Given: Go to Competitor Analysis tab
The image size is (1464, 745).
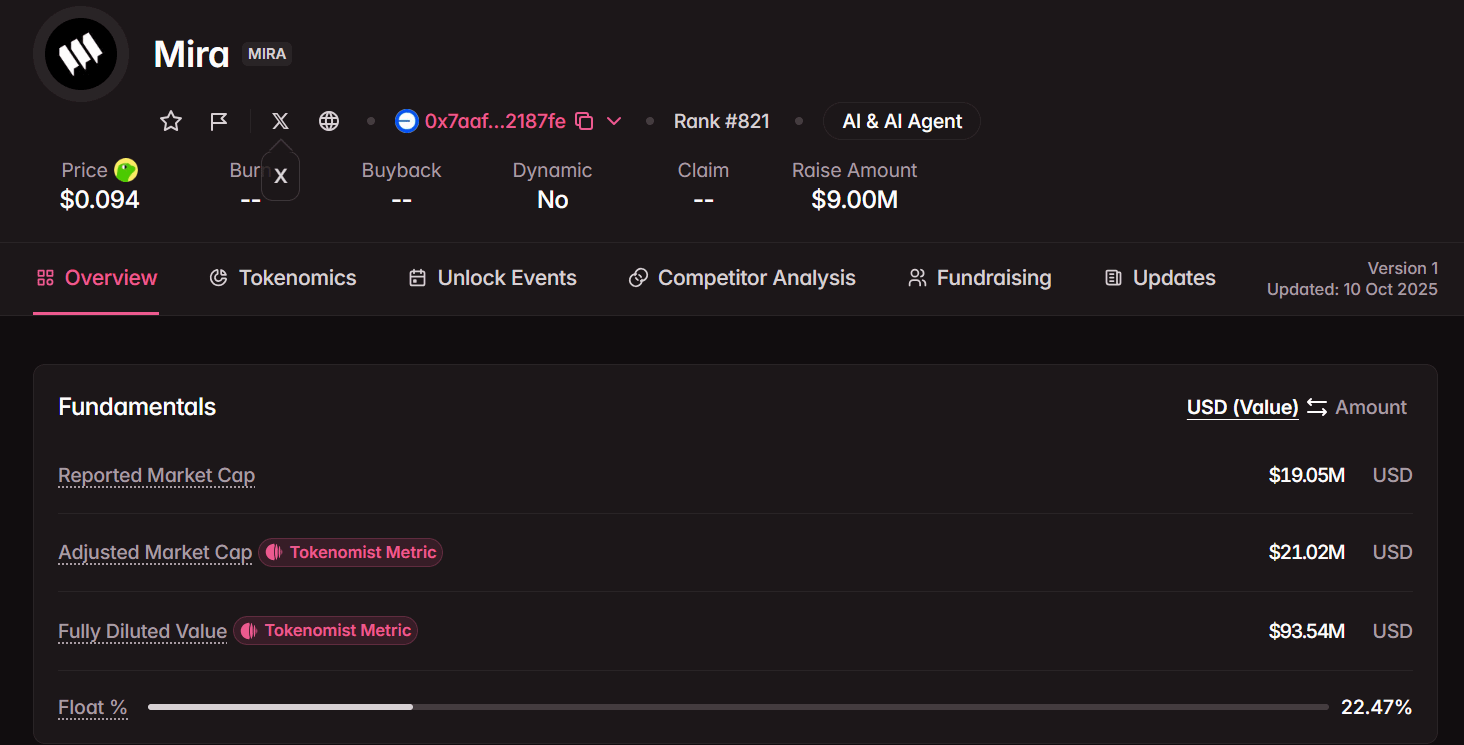Looking at the screenshot, I should (x=742, y=278).
